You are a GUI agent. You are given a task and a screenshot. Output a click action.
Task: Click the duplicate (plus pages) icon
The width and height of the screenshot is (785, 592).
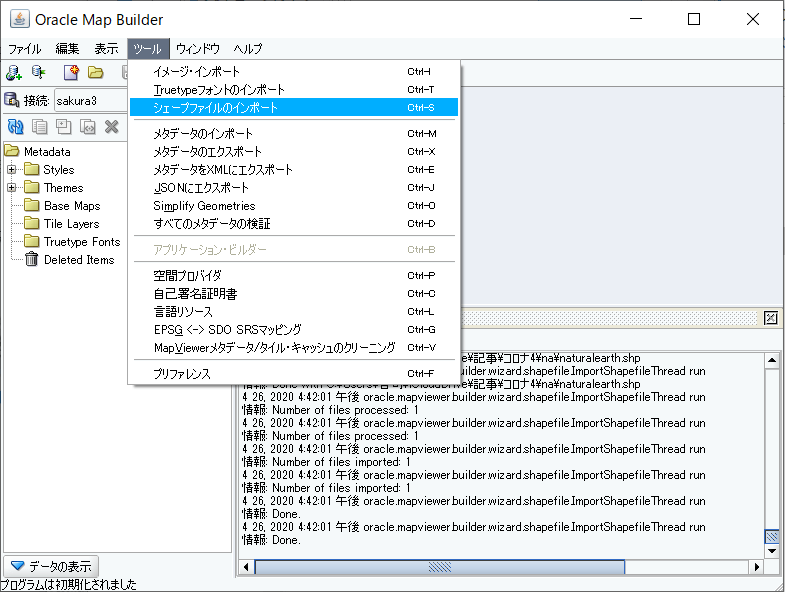click(64, 127)
